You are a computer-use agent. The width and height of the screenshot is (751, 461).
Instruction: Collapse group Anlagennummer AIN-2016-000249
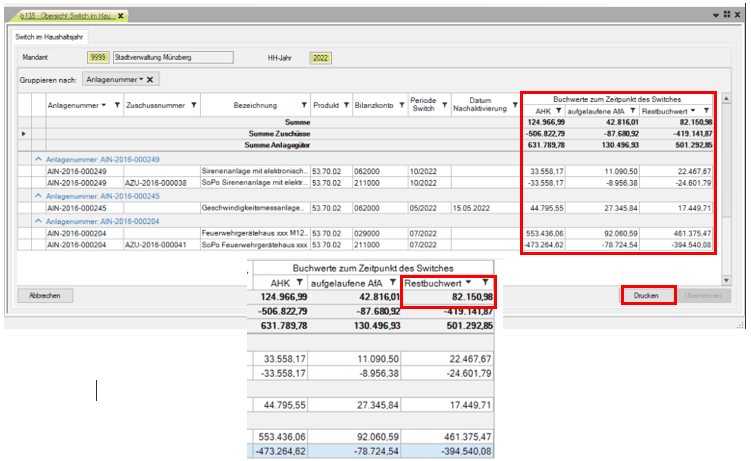pyautogui.click(x=38, y=159)
